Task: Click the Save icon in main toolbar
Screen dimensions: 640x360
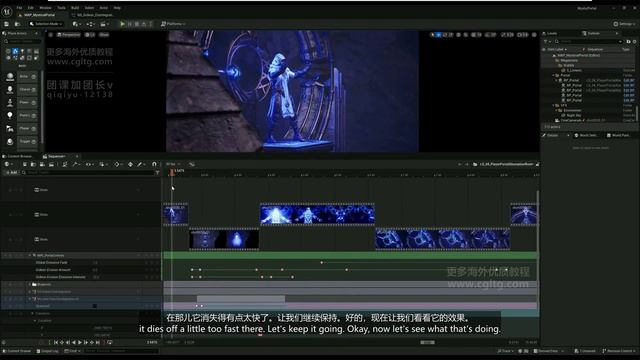Action: click(7, 24)
